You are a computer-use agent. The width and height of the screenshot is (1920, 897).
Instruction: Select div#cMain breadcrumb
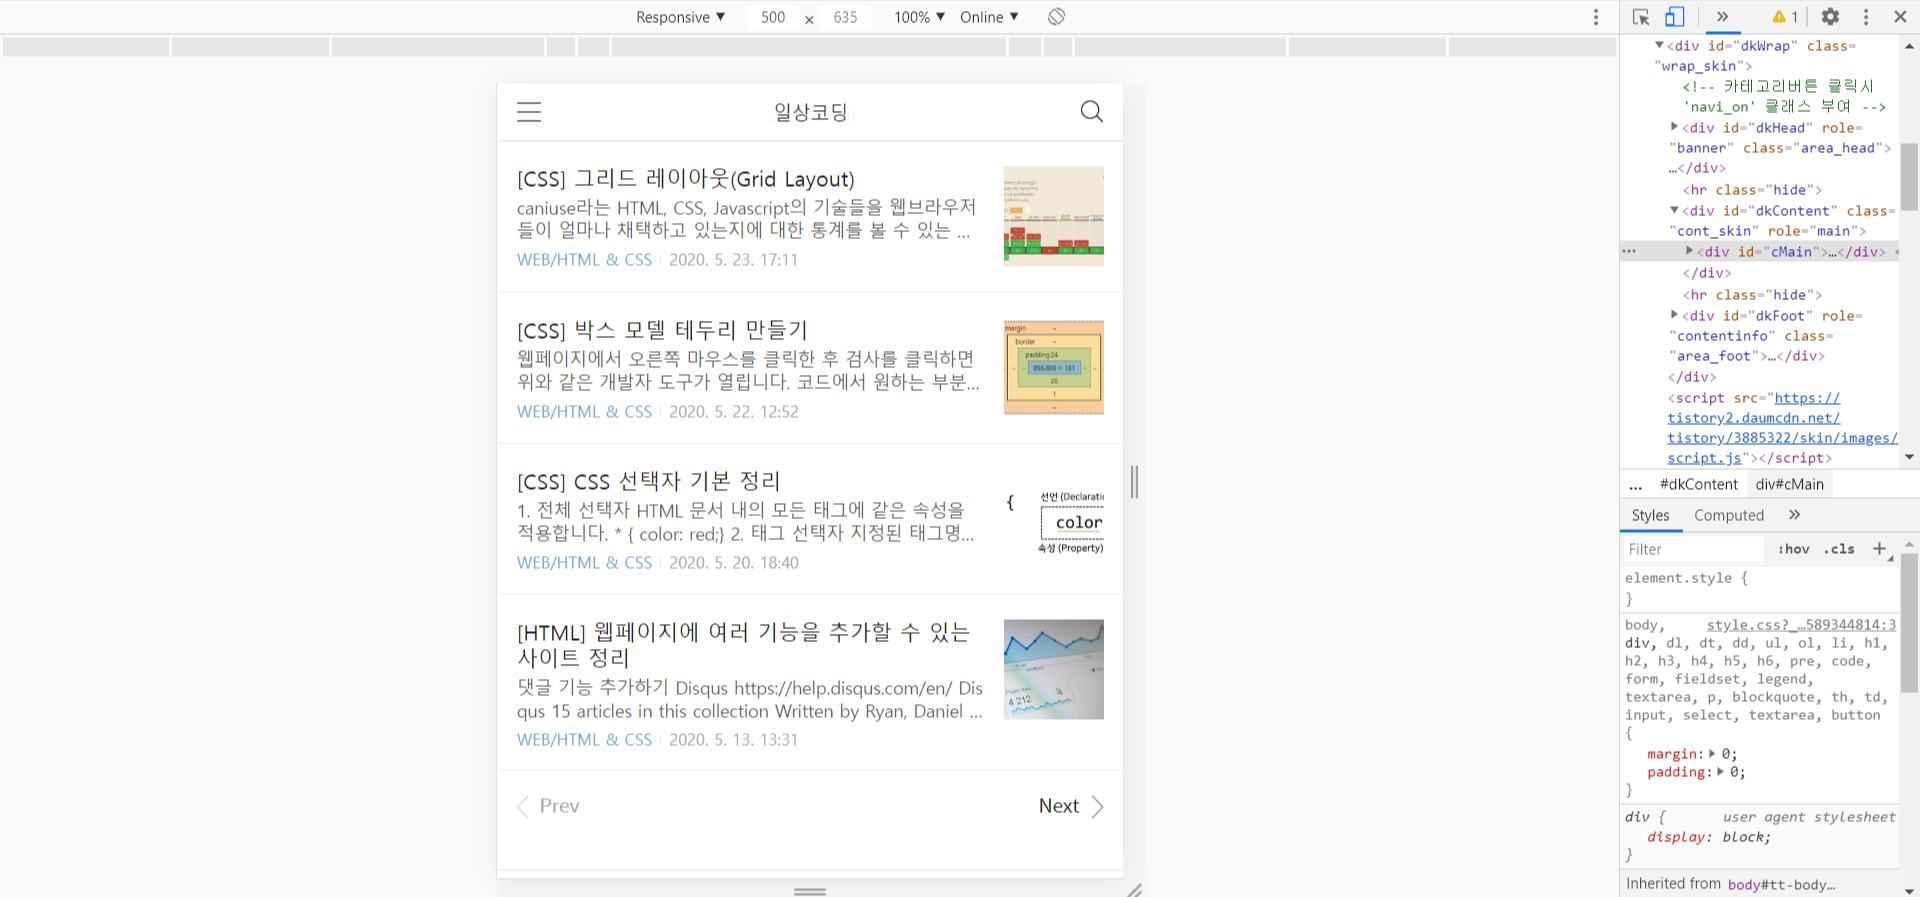pos(1790,484)
